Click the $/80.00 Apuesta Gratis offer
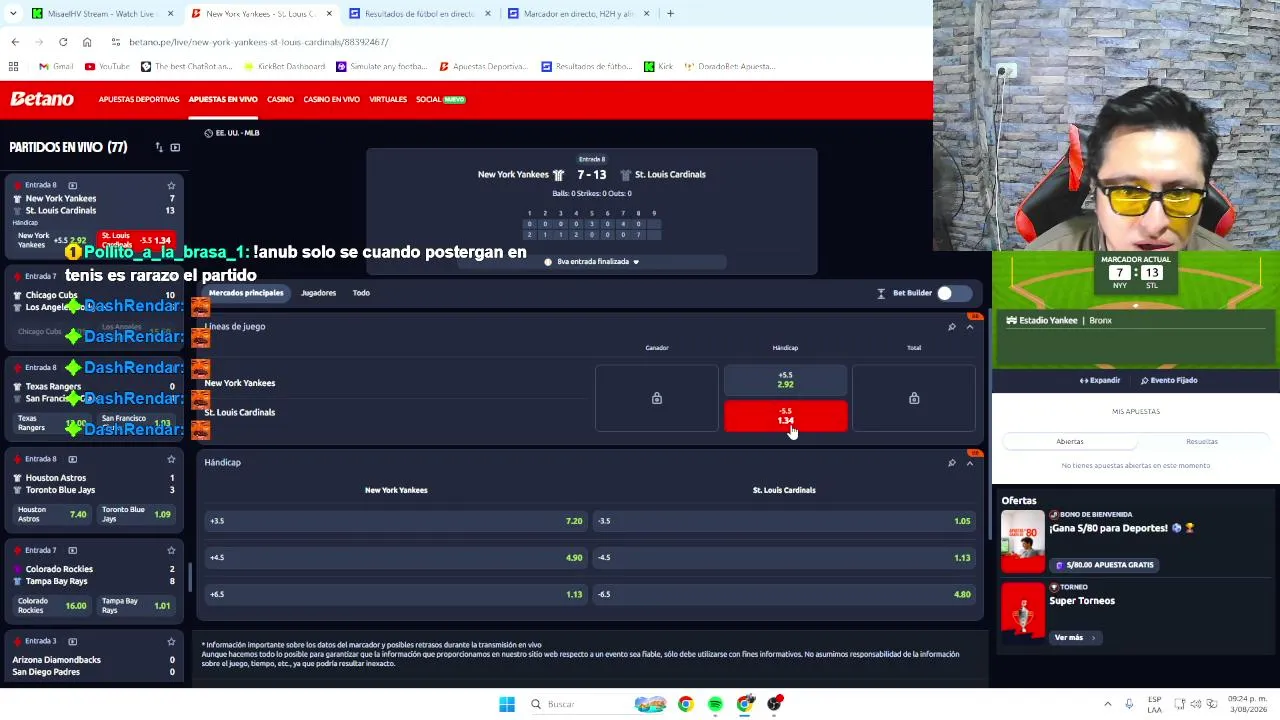Screen dimensions: 1280x720 (1104, 565)
